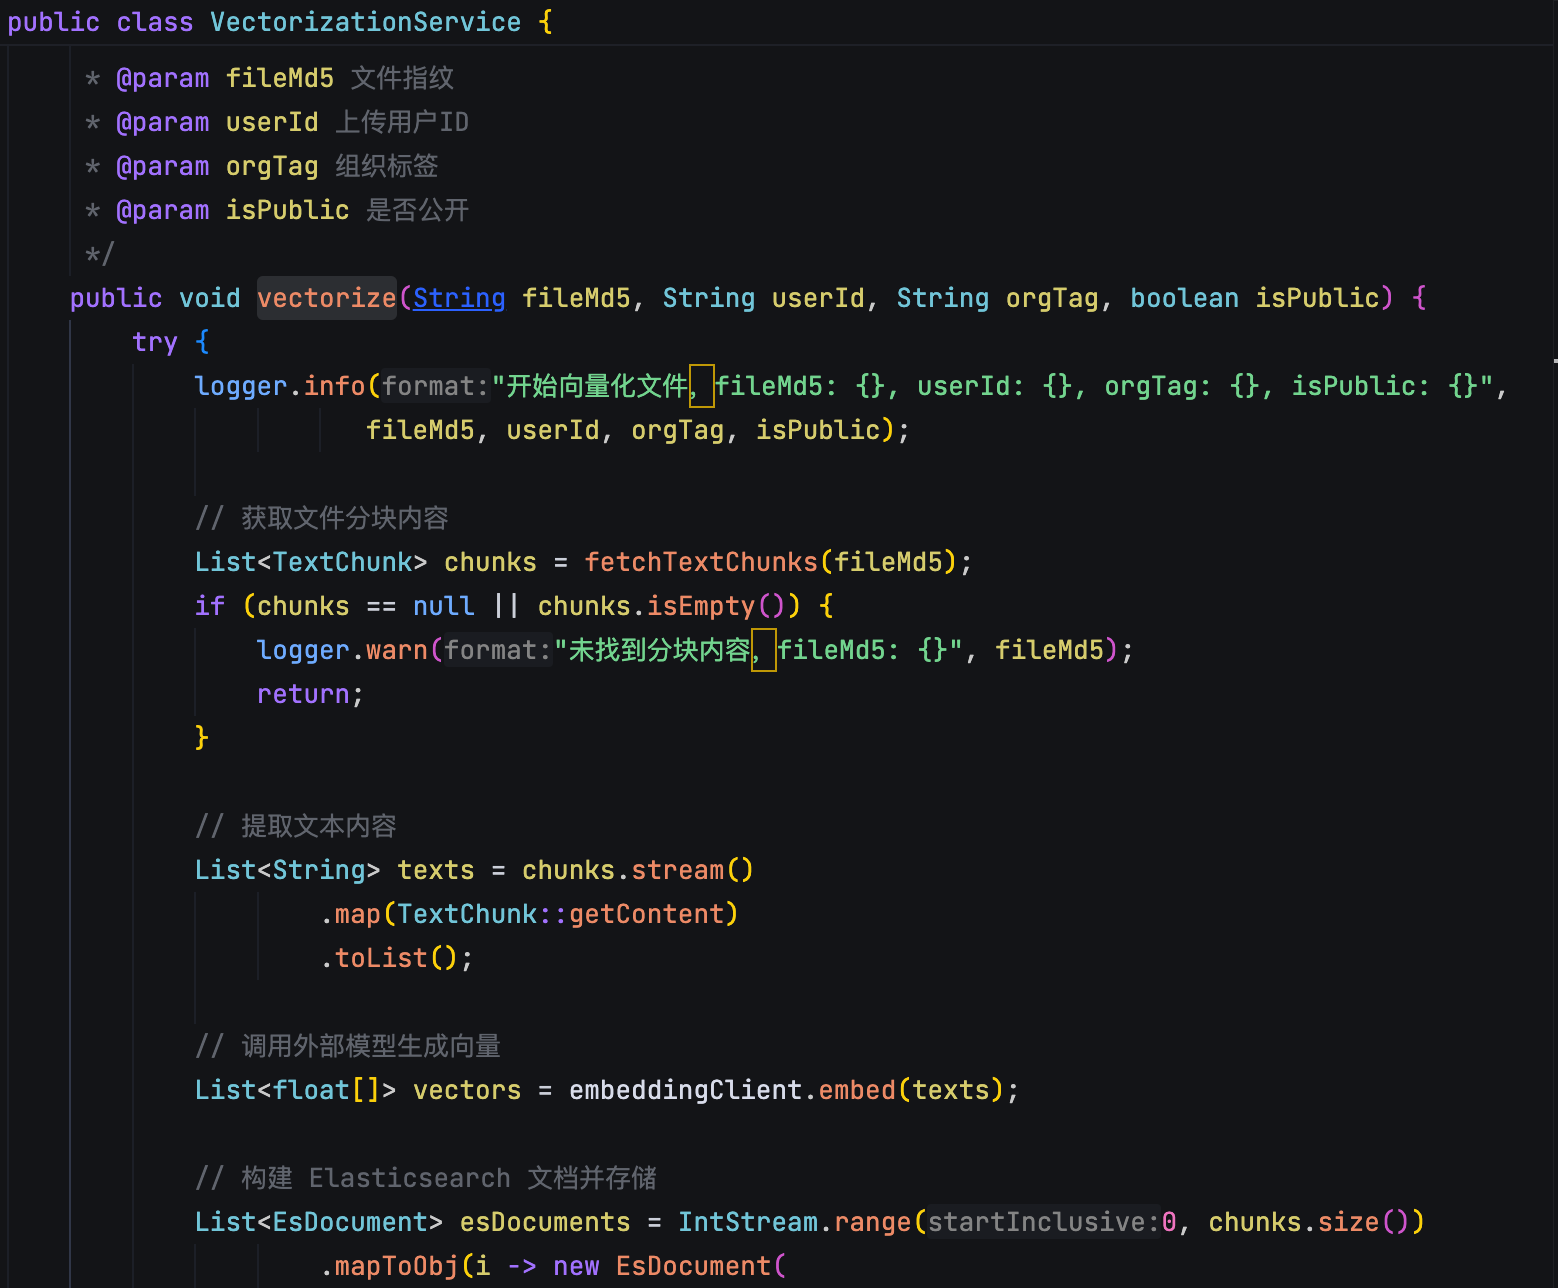
Task: Click the embed method on embeddingClient
Action: pyautogui.click(x=857, y=1090)
